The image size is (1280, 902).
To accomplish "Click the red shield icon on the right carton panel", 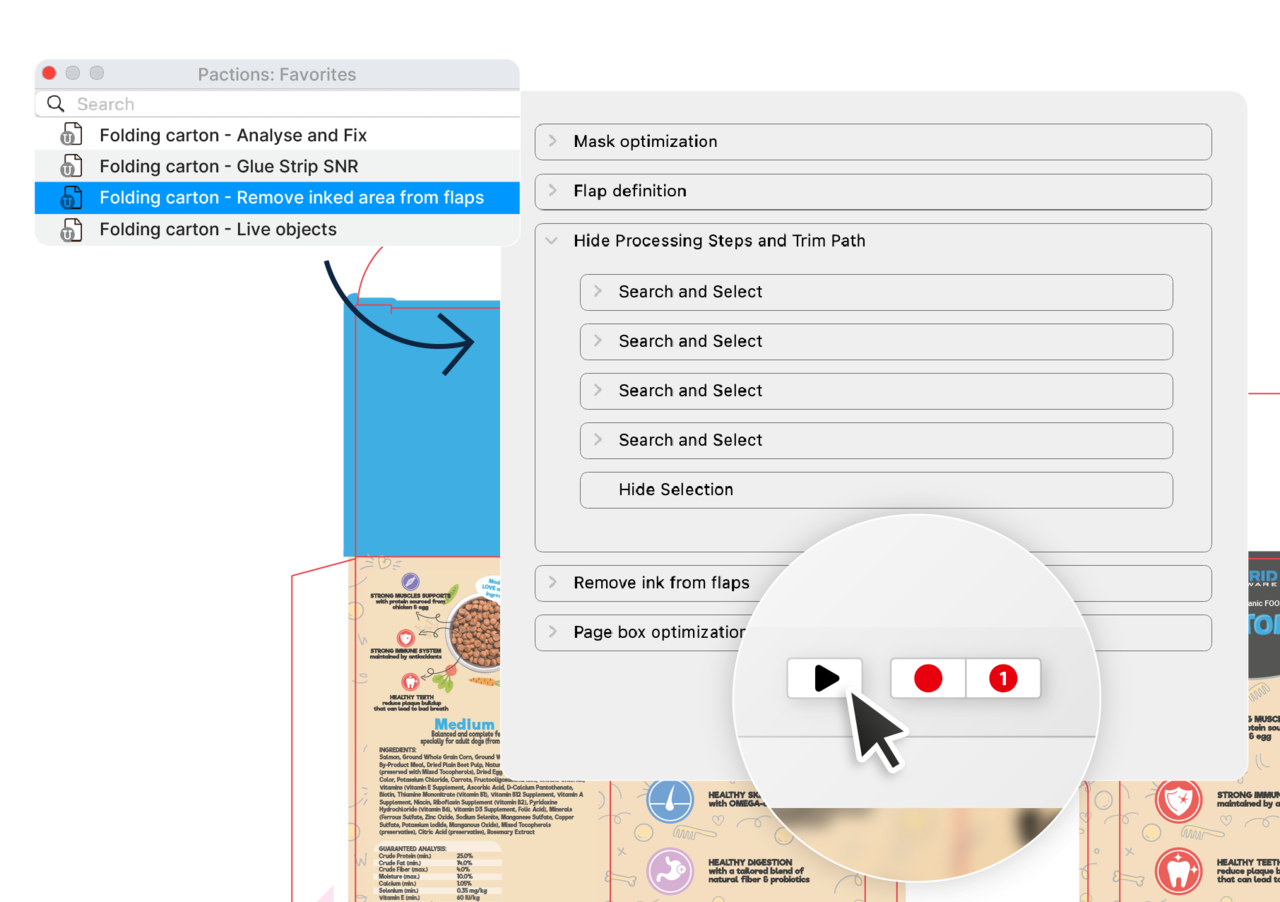I will 1178,801.
